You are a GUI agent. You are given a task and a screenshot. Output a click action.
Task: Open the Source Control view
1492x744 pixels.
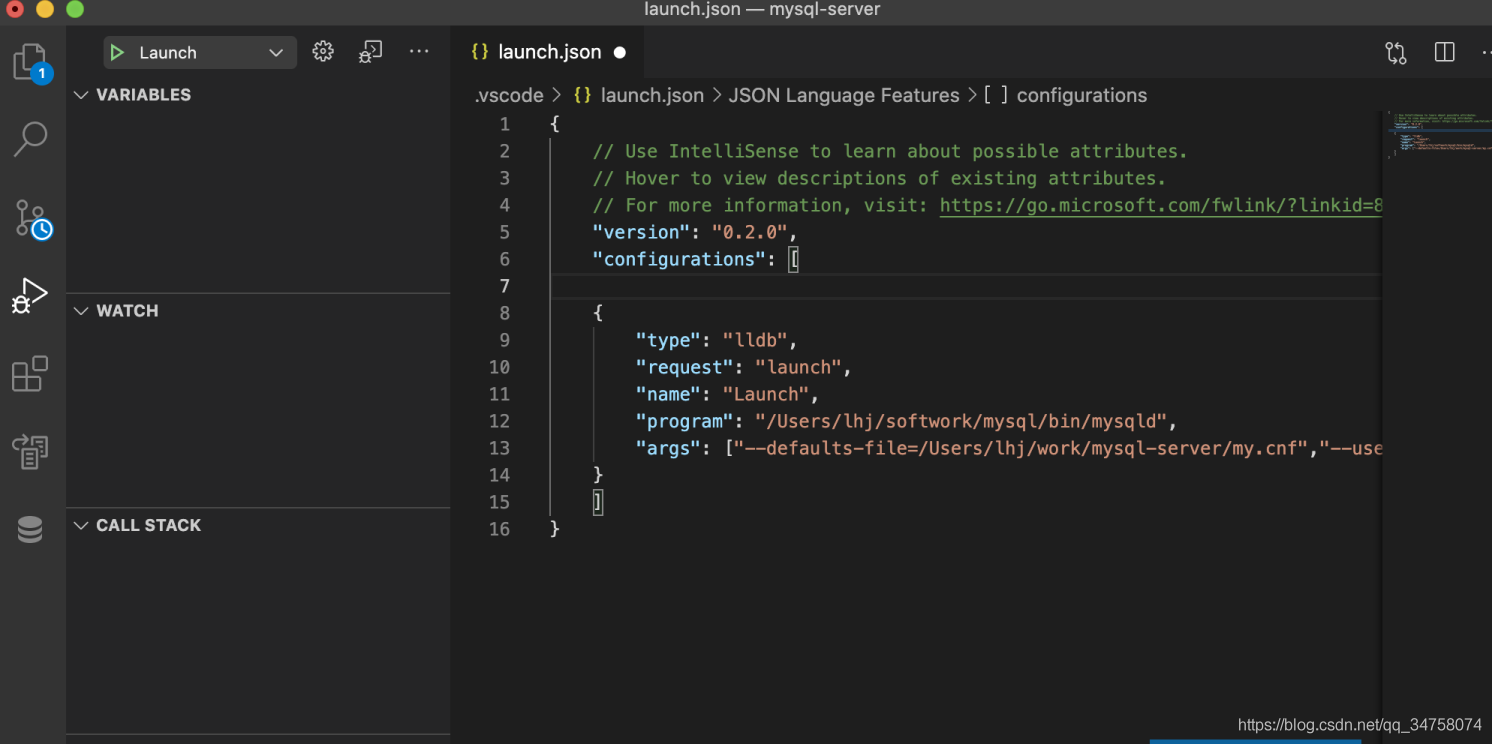pyautogui.click(x=30, y=219)
